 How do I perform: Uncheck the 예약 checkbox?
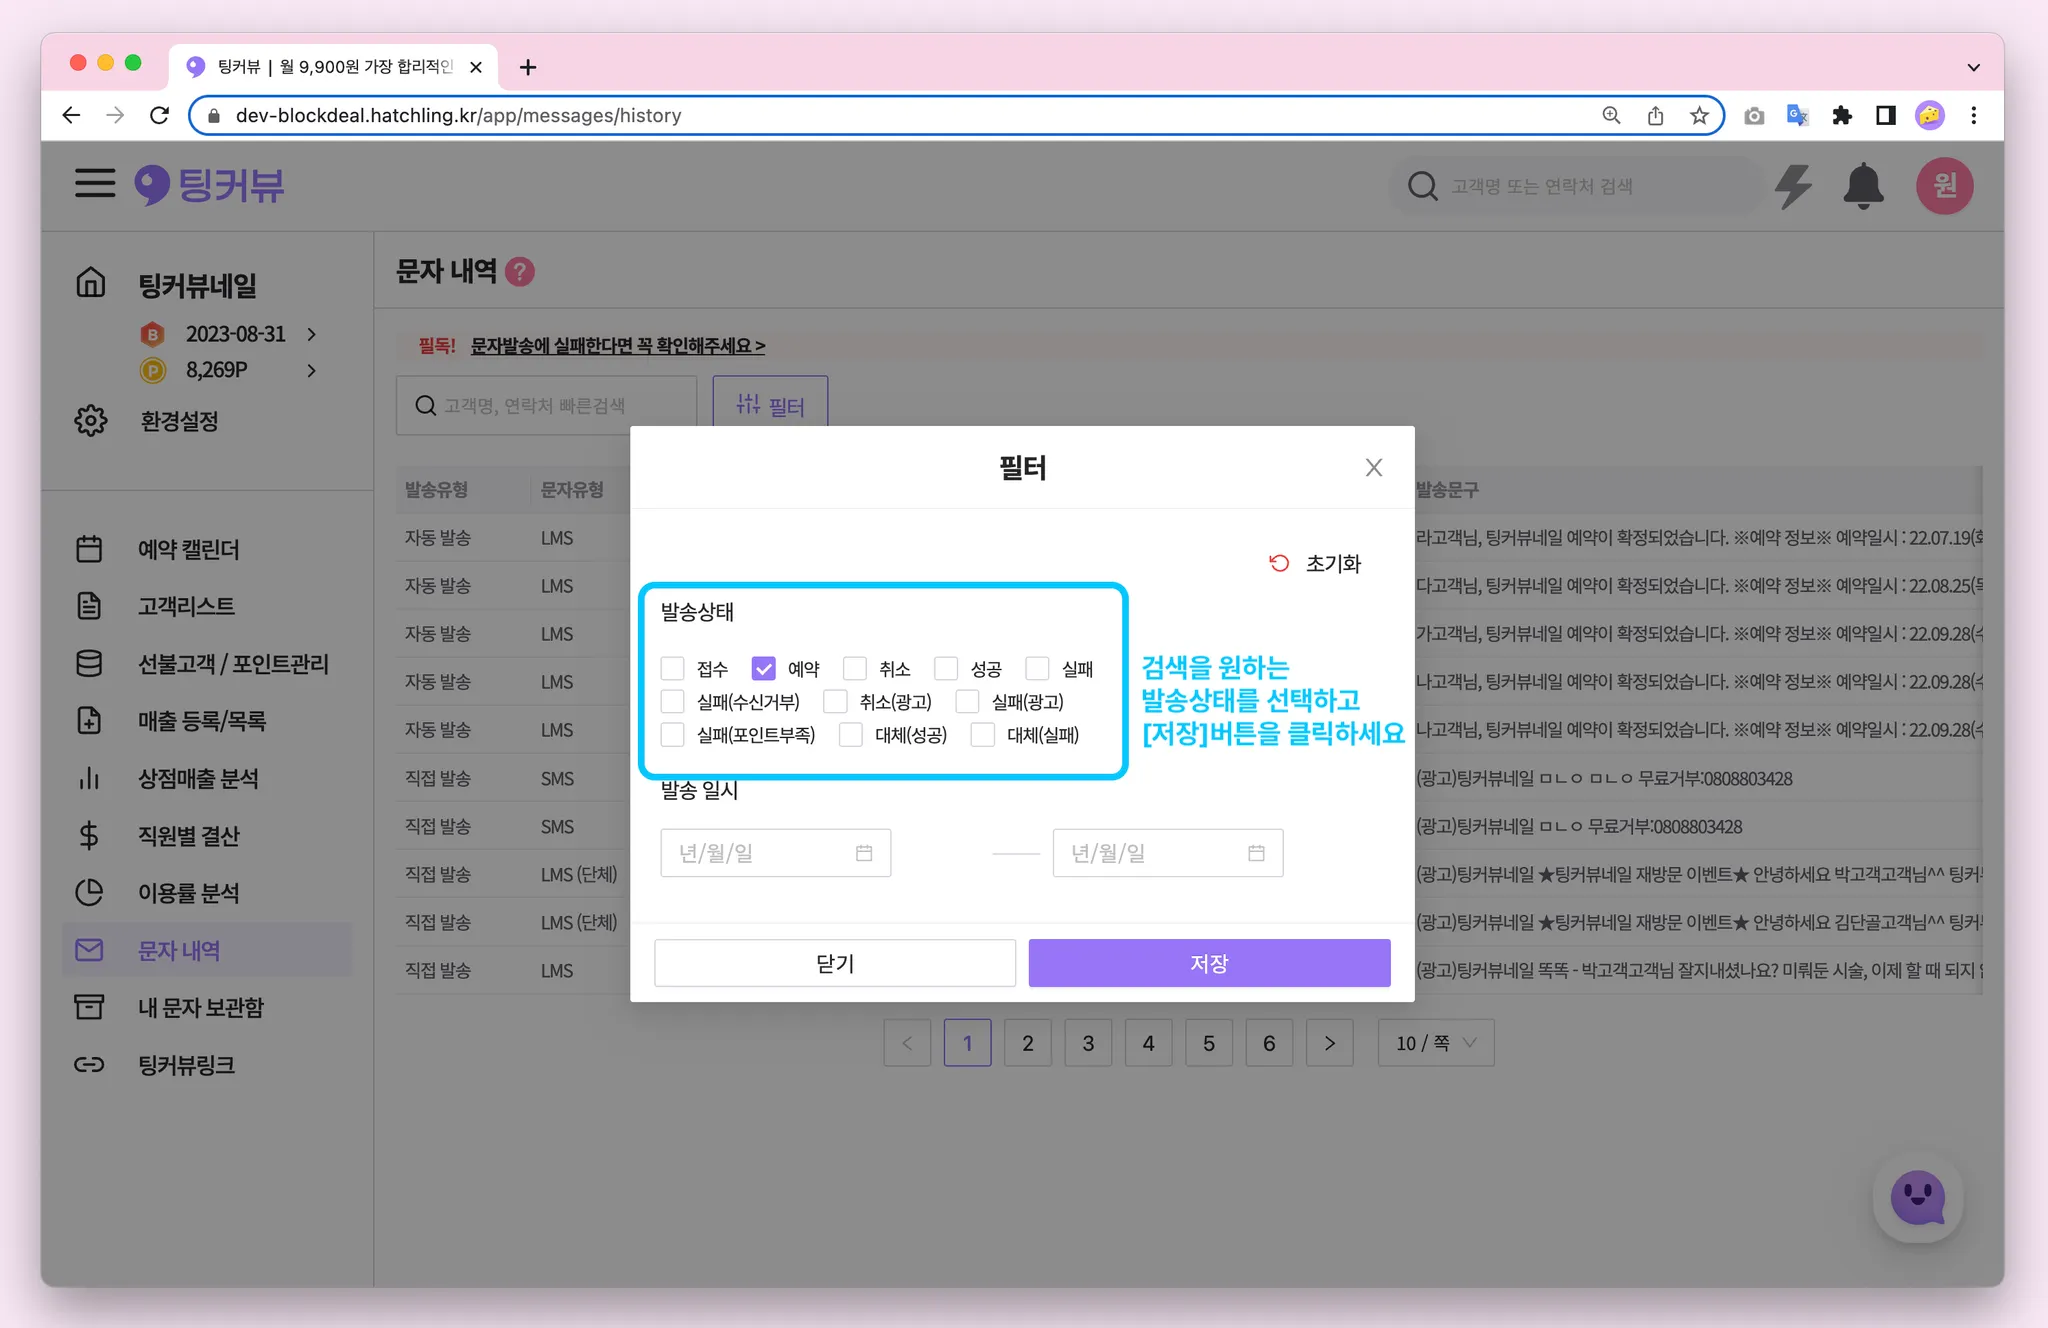[x=764, y=668]
